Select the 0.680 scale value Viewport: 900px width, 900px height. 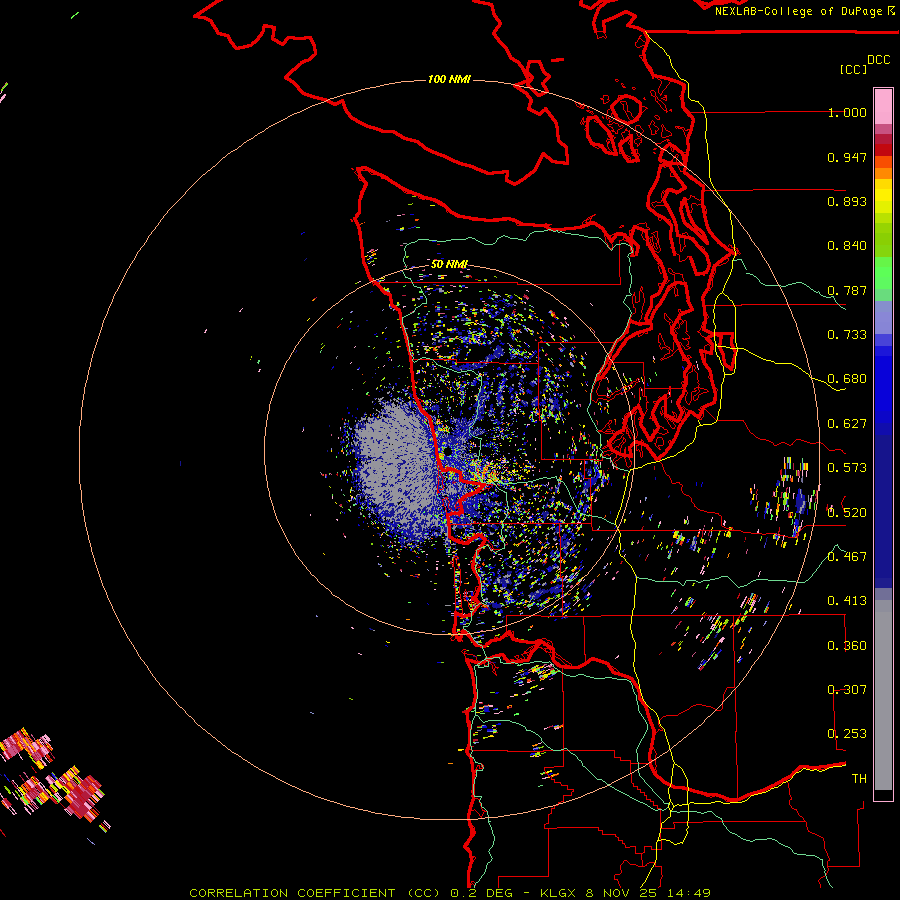[847, 379]
